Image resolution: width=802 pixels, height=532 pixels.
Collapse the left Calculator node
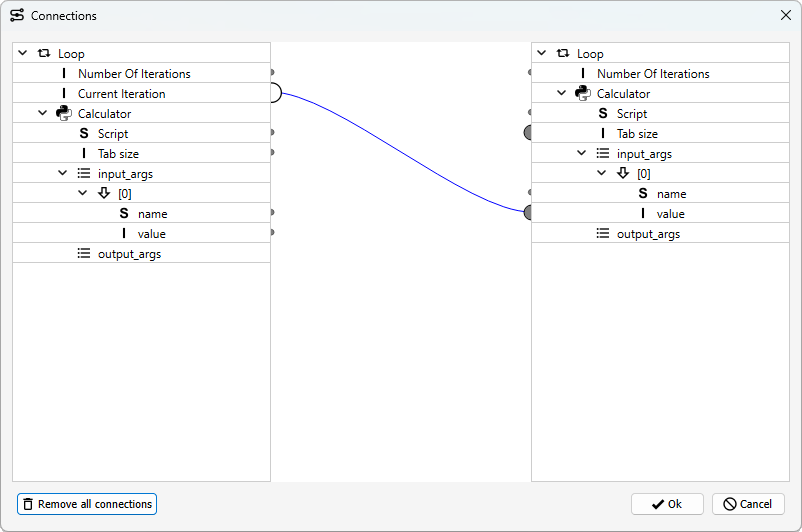42,113
